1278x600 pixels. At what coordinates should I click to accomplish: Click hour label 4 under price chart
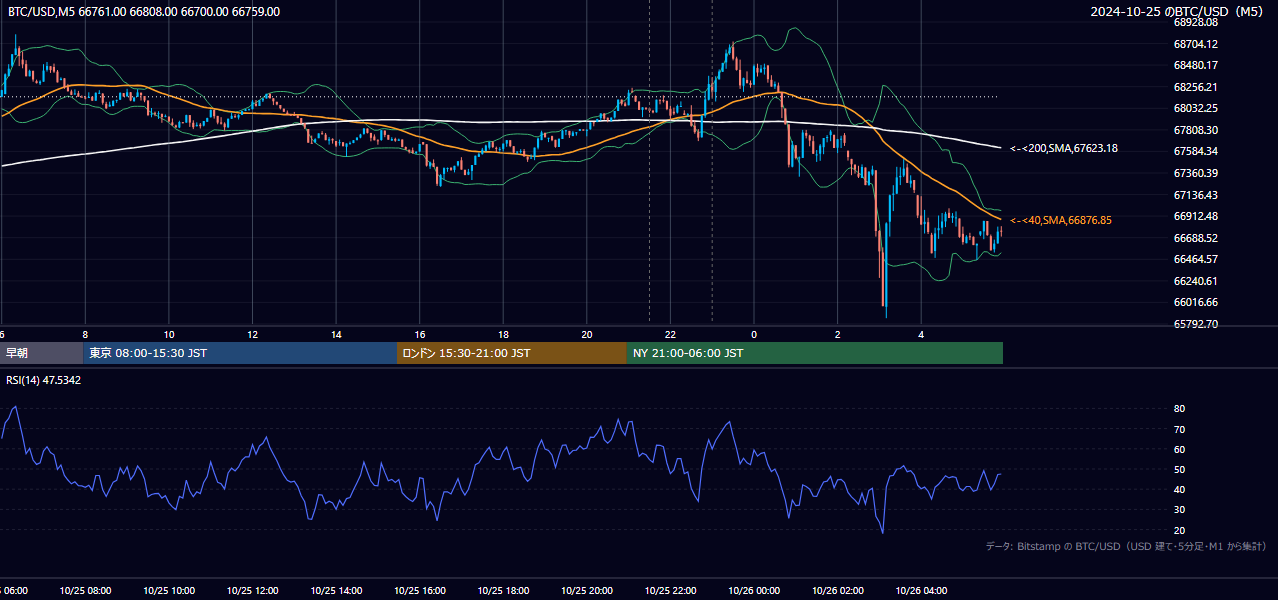pyautogui.click(x=922, y=334)
